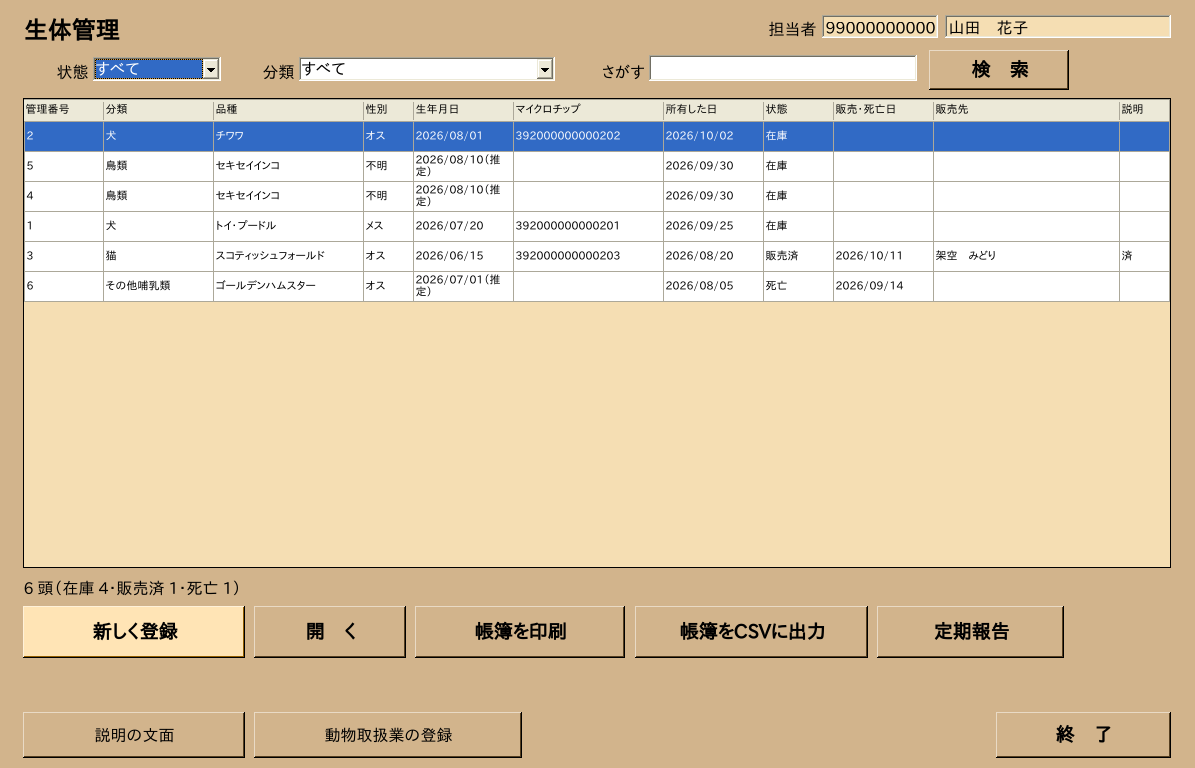Click セキセイインコ in row number 4
Image resolution: width=1195 pixels, height=768 pixels.
288,196
